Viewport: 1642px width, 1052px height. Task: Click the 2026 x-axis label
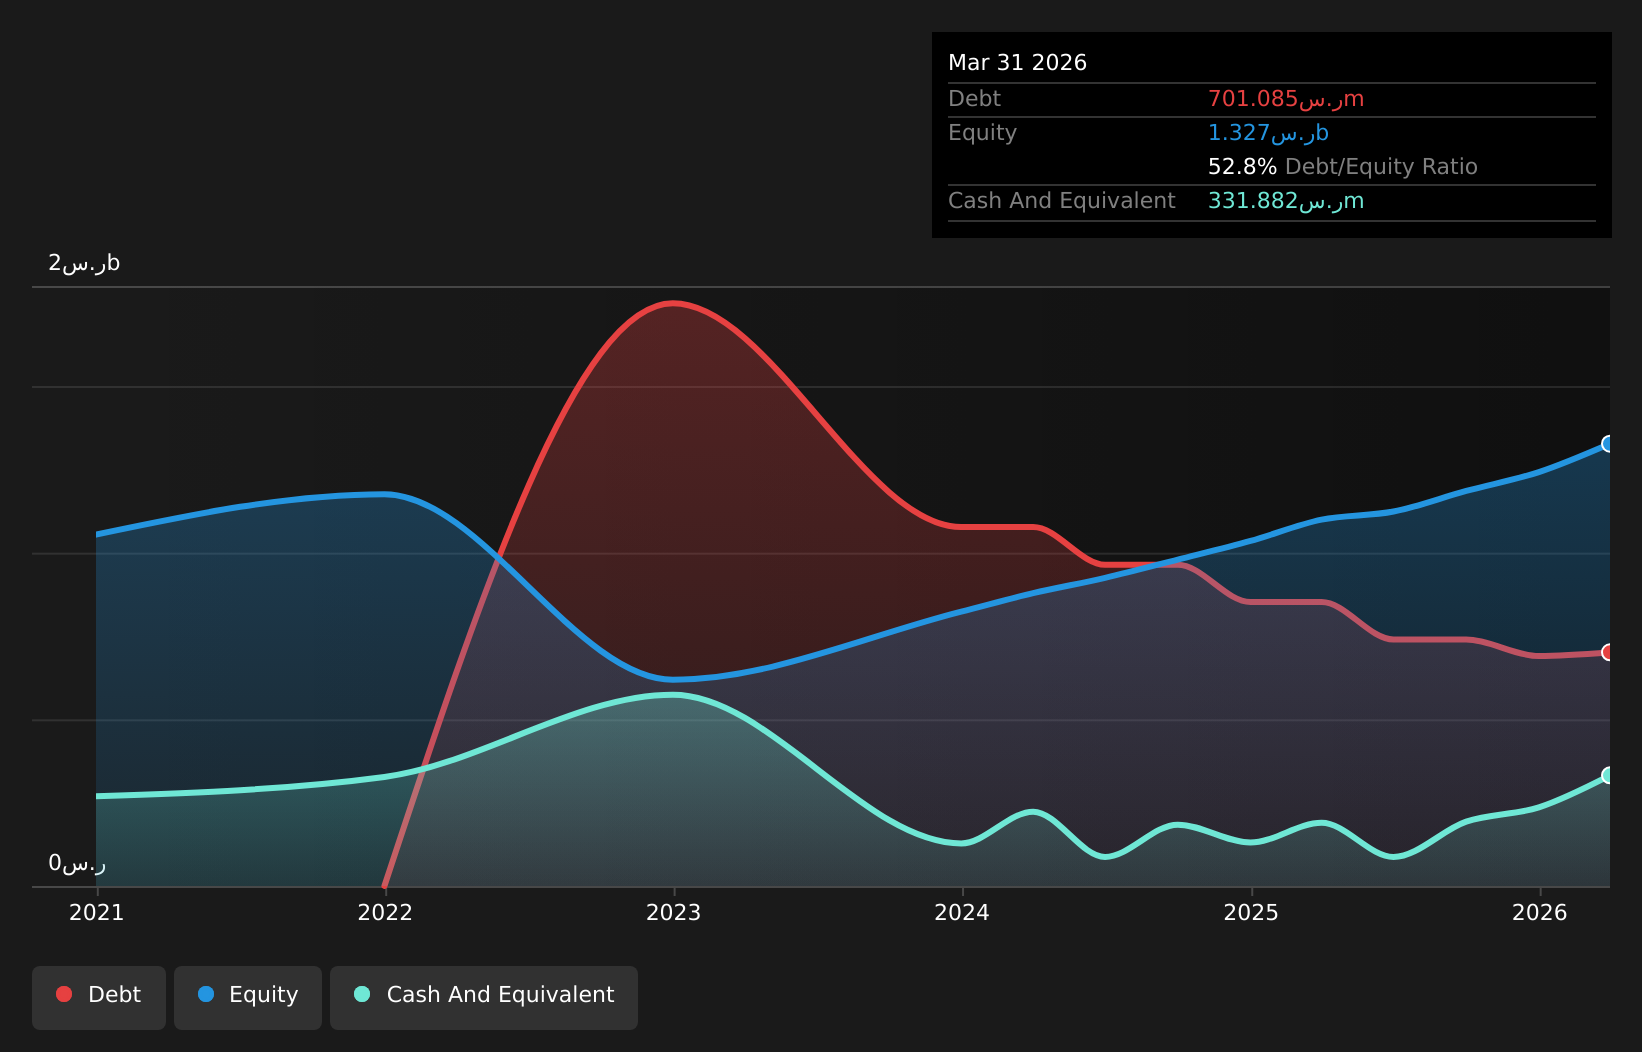click(x=1540, y=912)
